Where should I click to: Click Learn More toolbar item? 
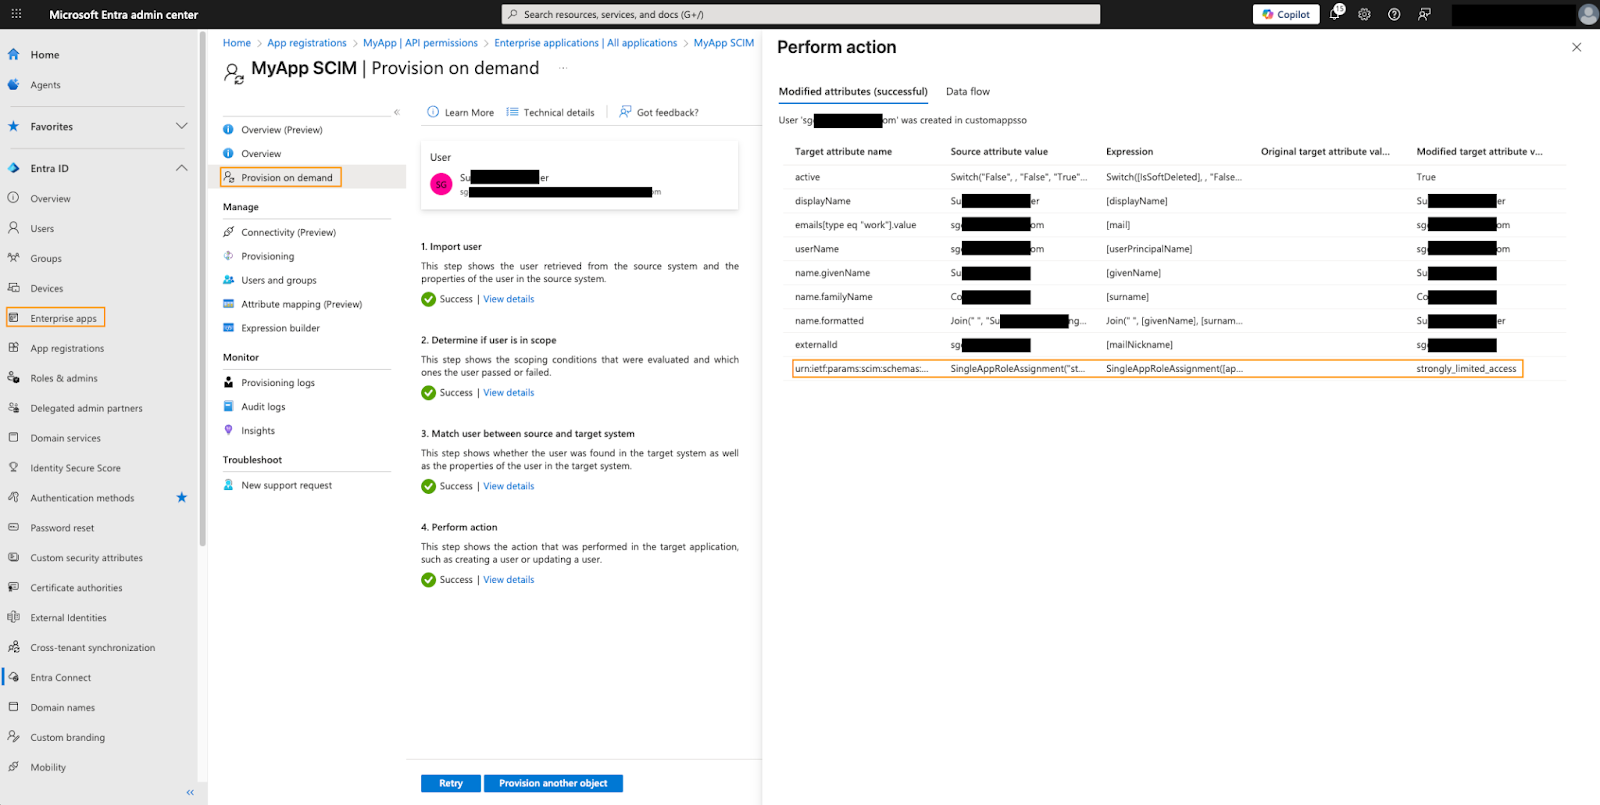(x=460, y=113)
